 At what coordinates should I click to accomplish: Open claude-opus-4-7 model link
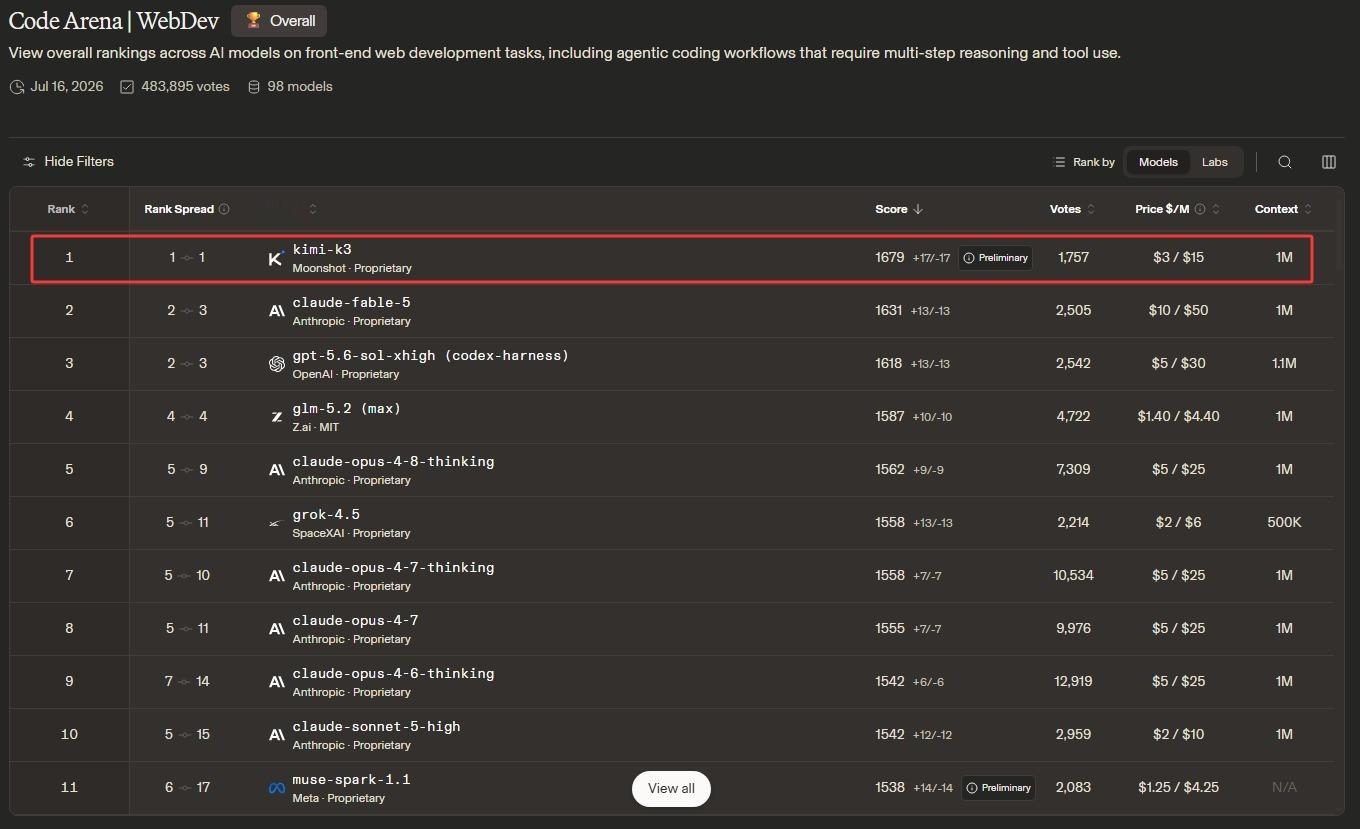click(355, 620)
